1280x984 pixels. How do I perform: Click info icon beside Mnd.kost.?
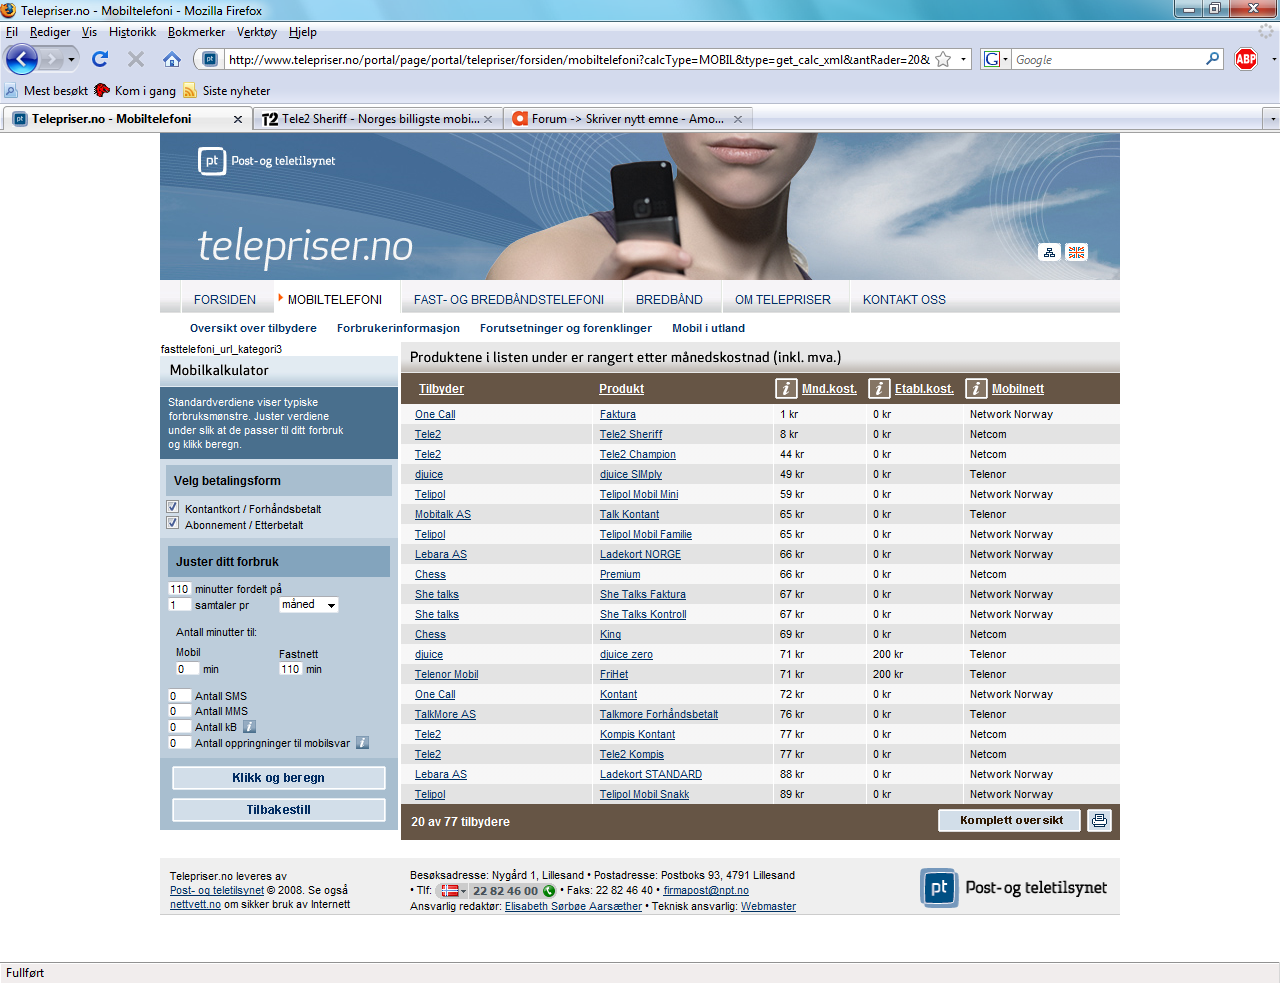[x=786, y=389]
